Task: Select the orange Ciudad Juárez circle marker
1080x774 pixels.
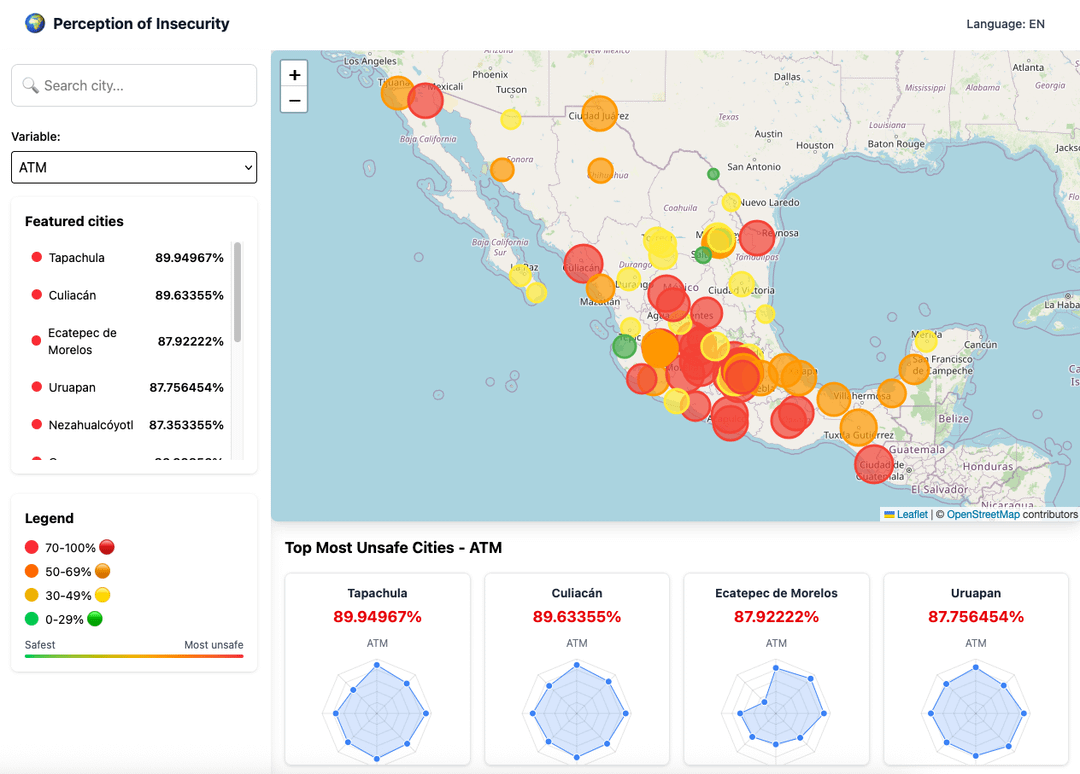Action: [x=599, y=114]
